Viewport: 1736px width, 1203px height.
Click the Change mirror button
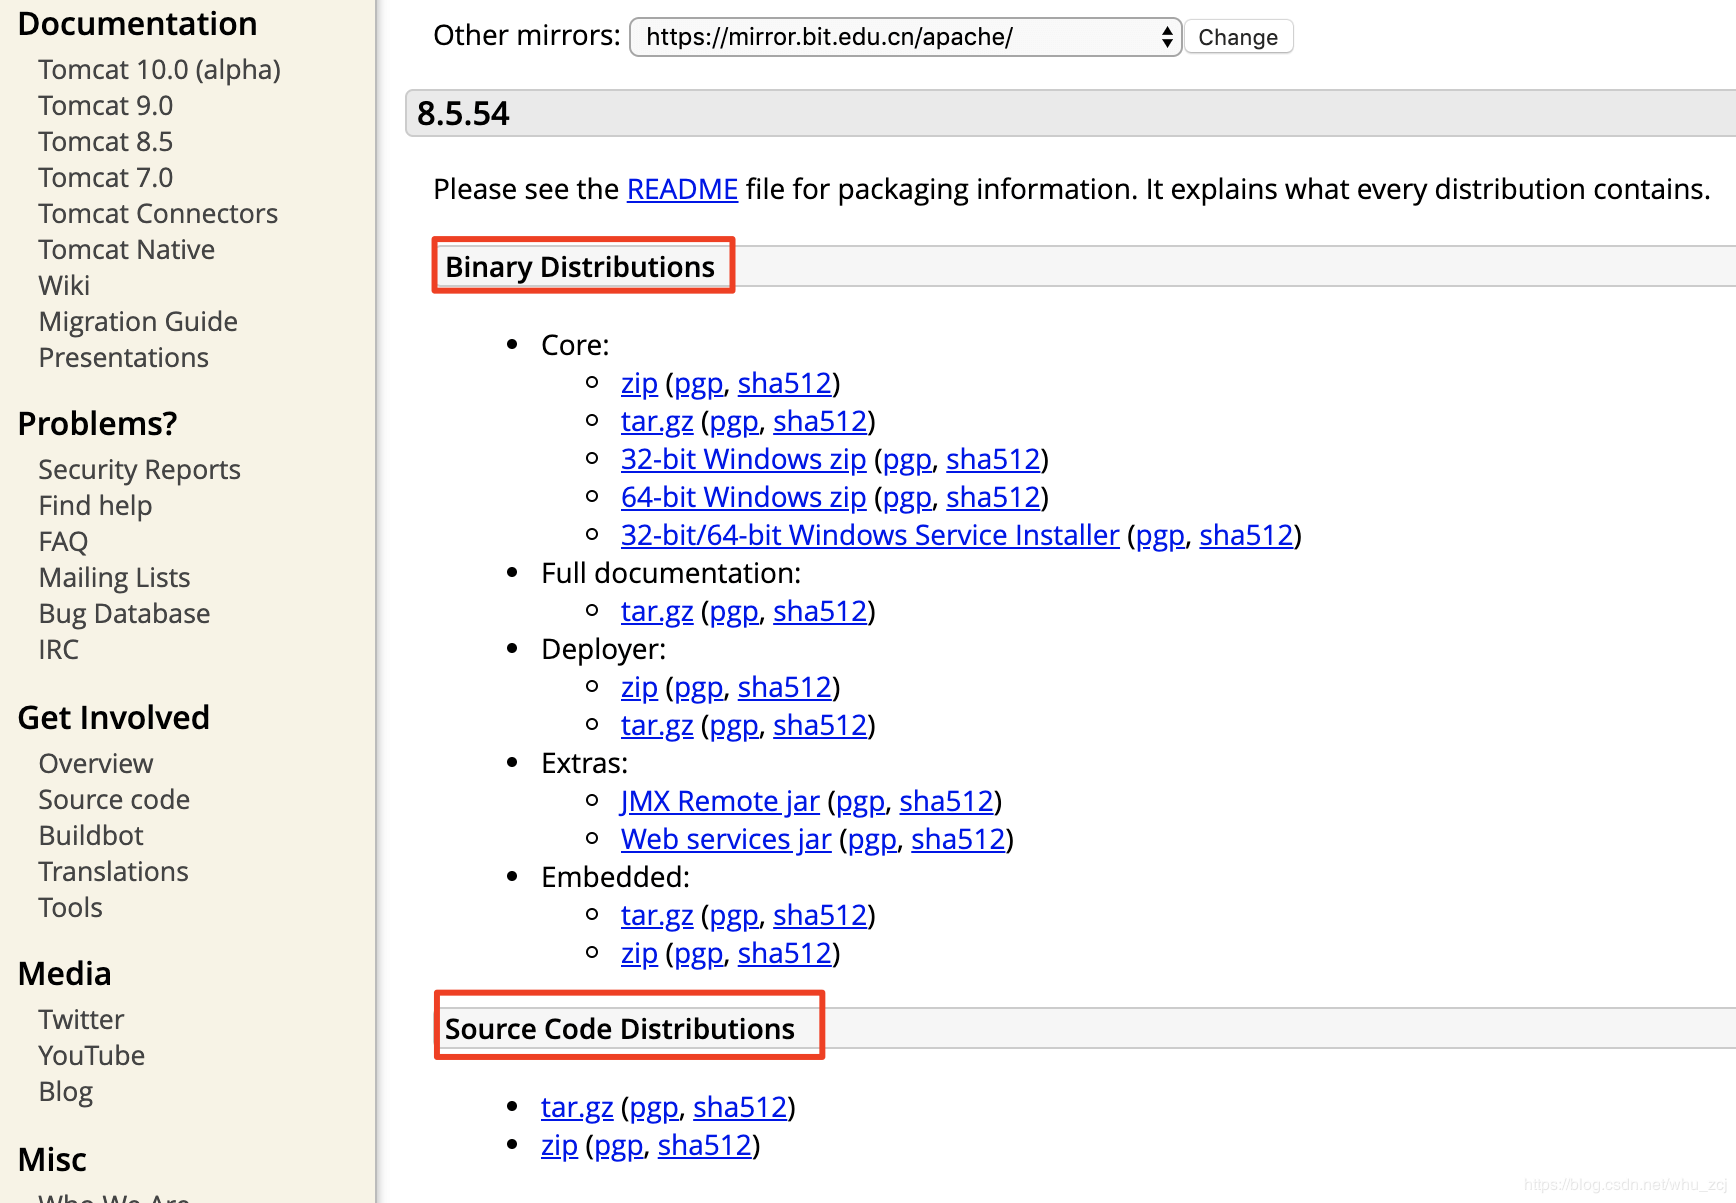click(1238, 37)
